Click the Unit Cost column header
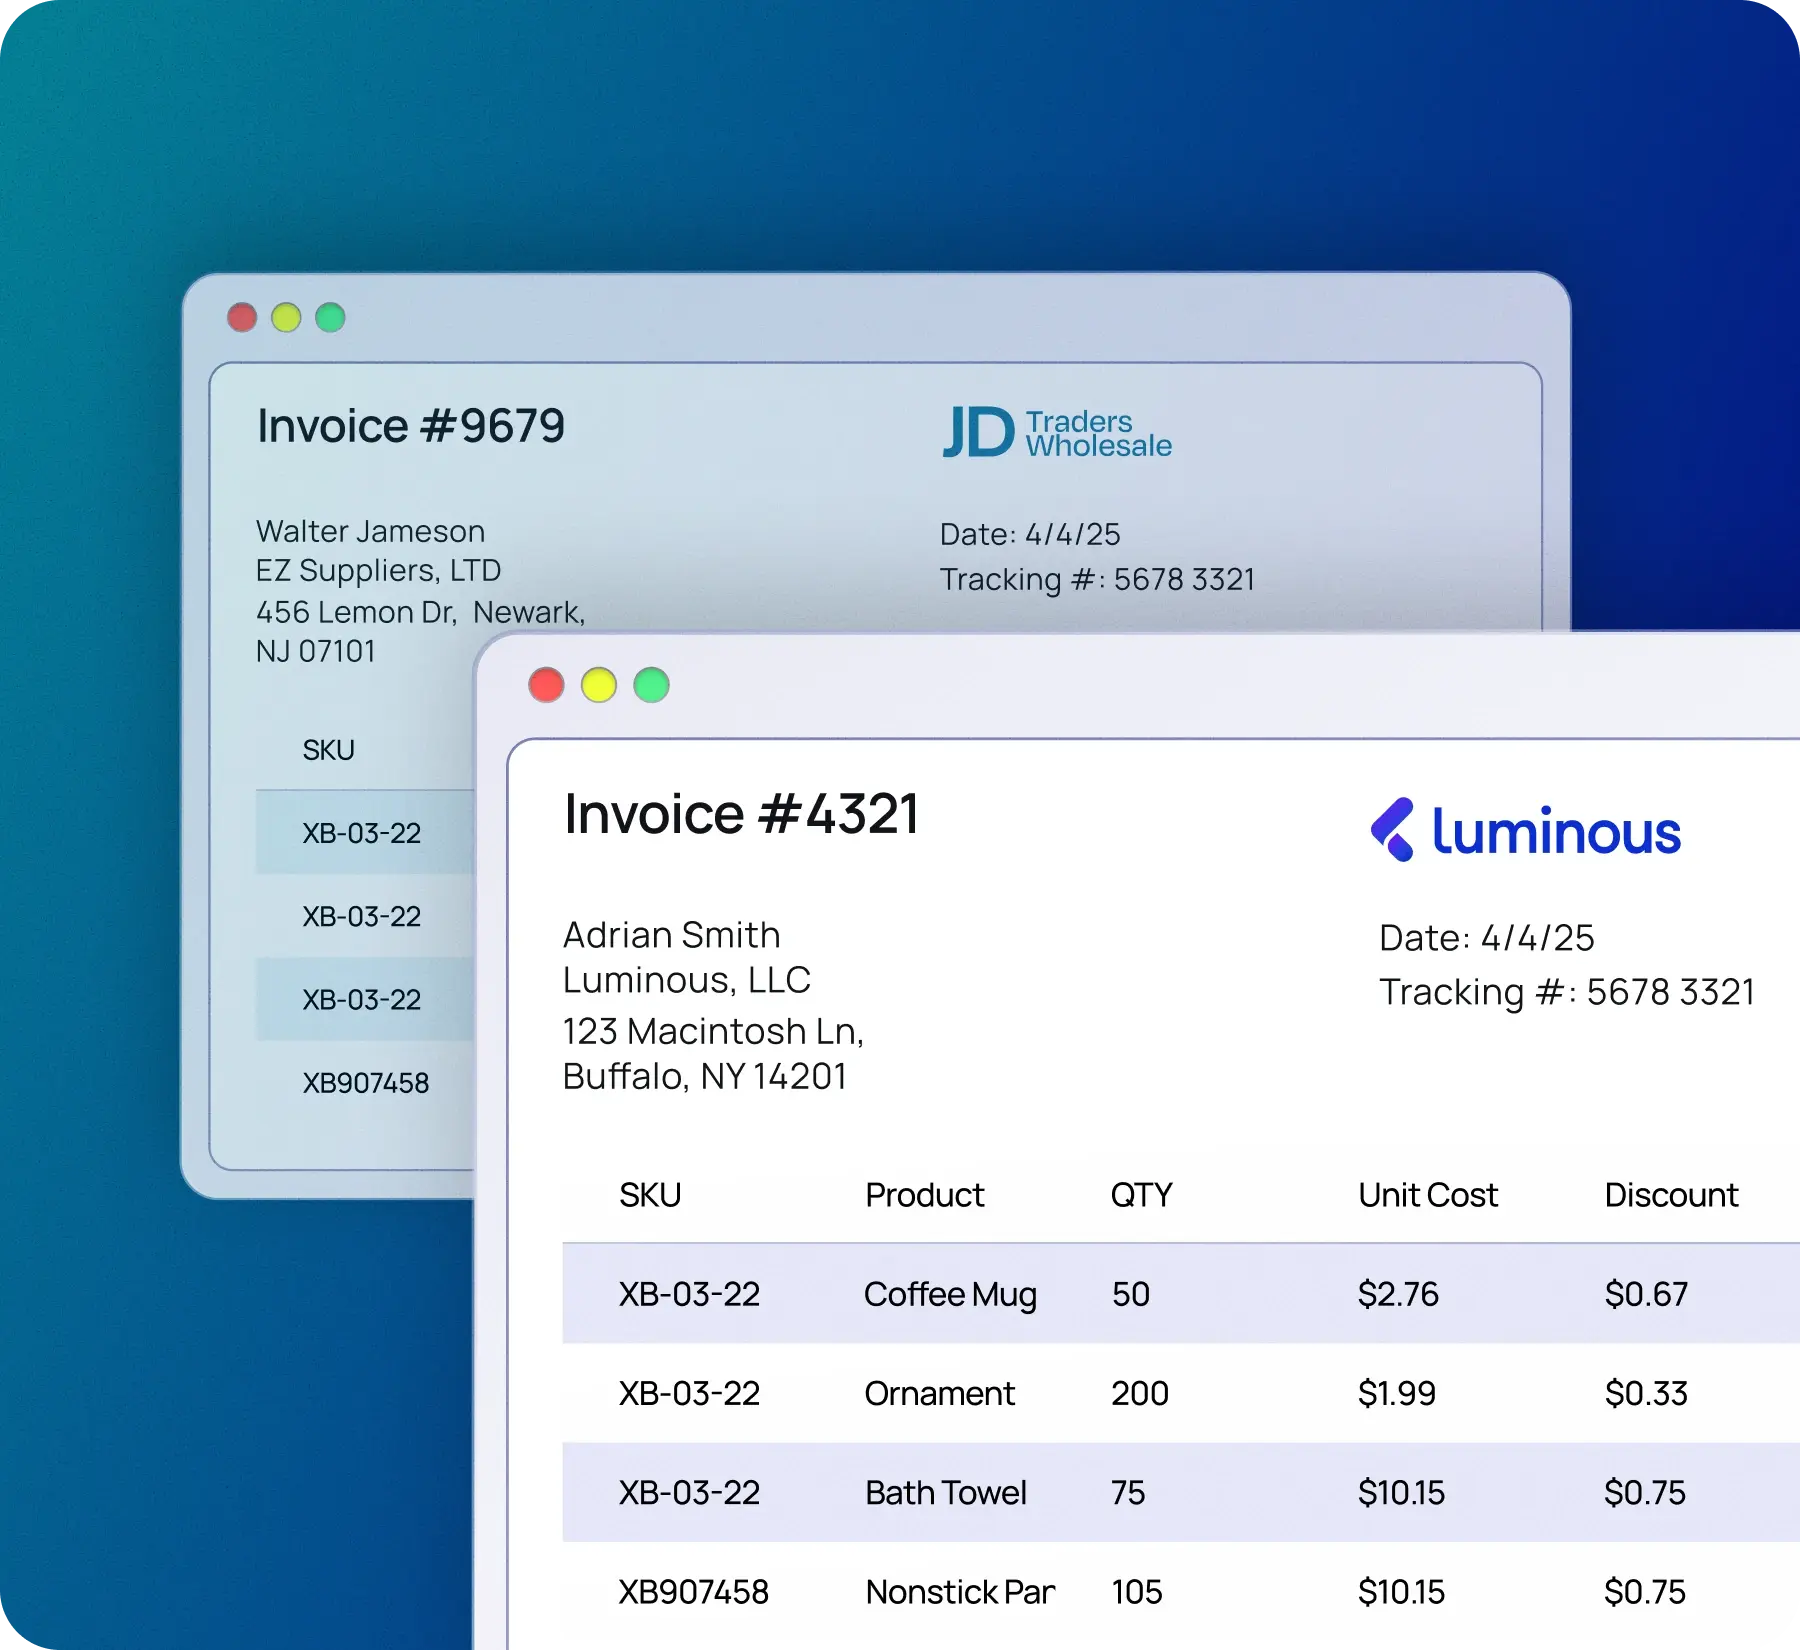 1428,1195
